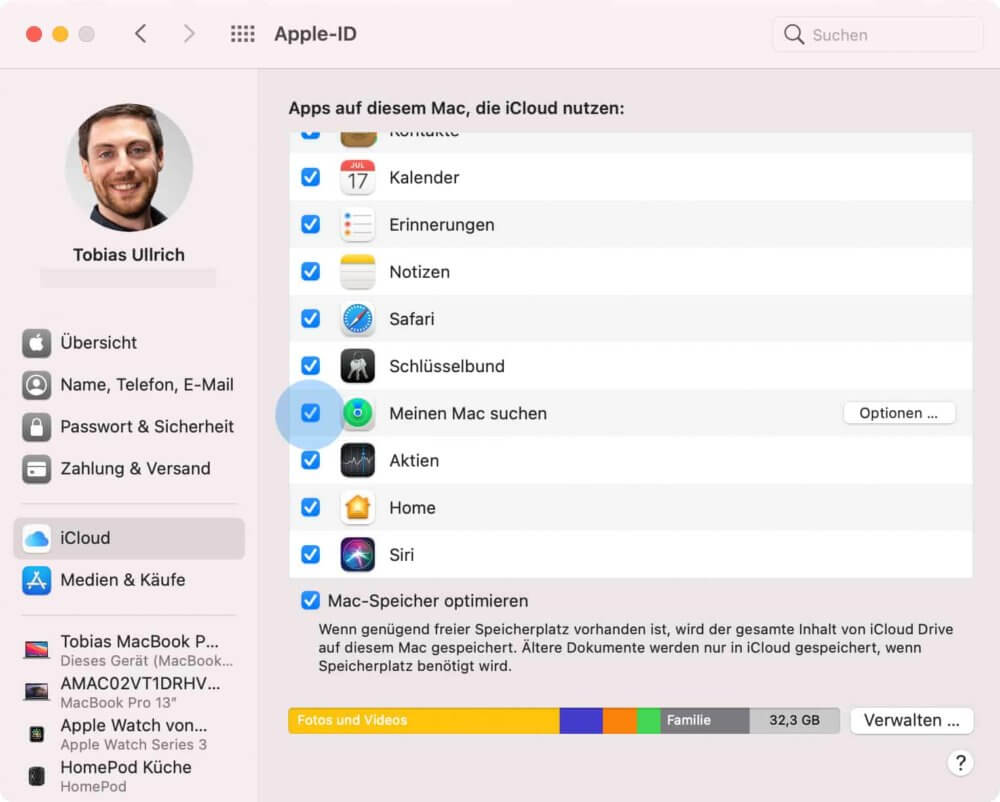
Task: Toggle the Home checkbox
Action: 311,507
